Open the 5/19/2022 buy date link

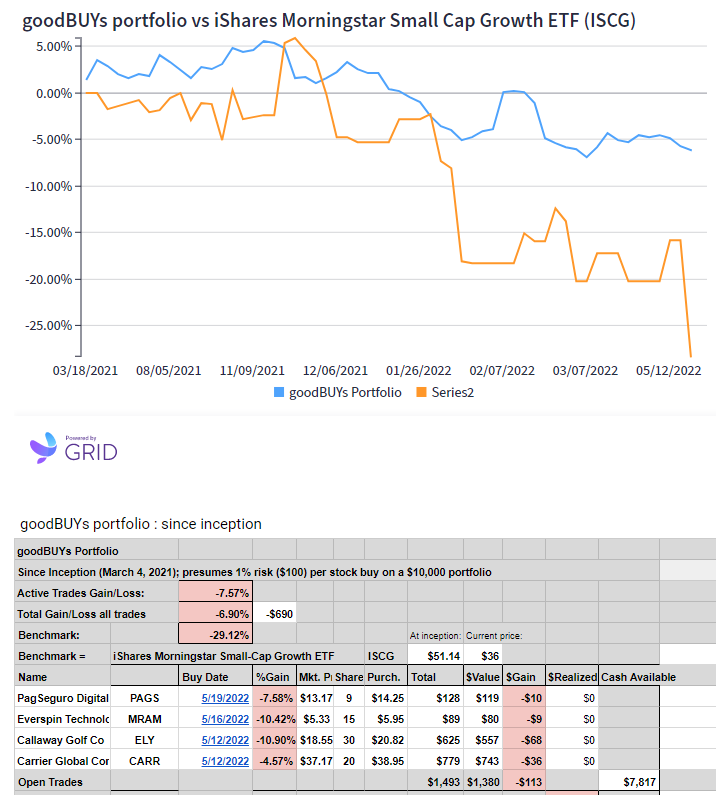(x=225, y=698)
